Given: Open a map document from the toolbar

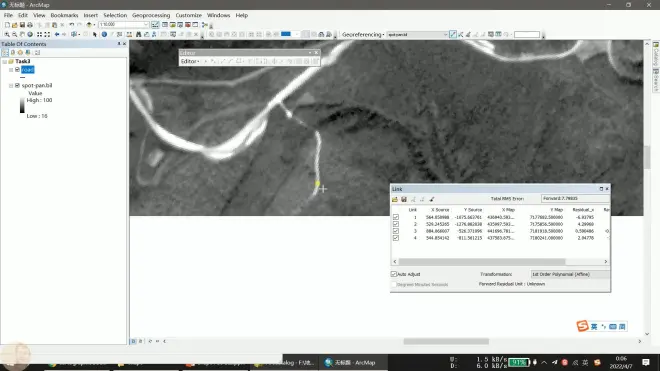Looking at the screenshot, I should [15, 25].
